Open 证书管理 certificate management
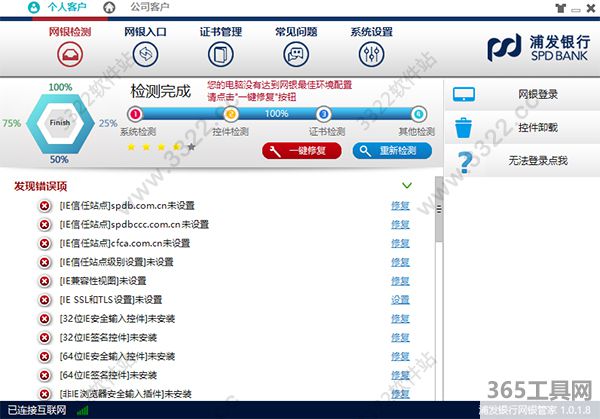This screenshot has width=600, height=419. [x=219, y=46]
